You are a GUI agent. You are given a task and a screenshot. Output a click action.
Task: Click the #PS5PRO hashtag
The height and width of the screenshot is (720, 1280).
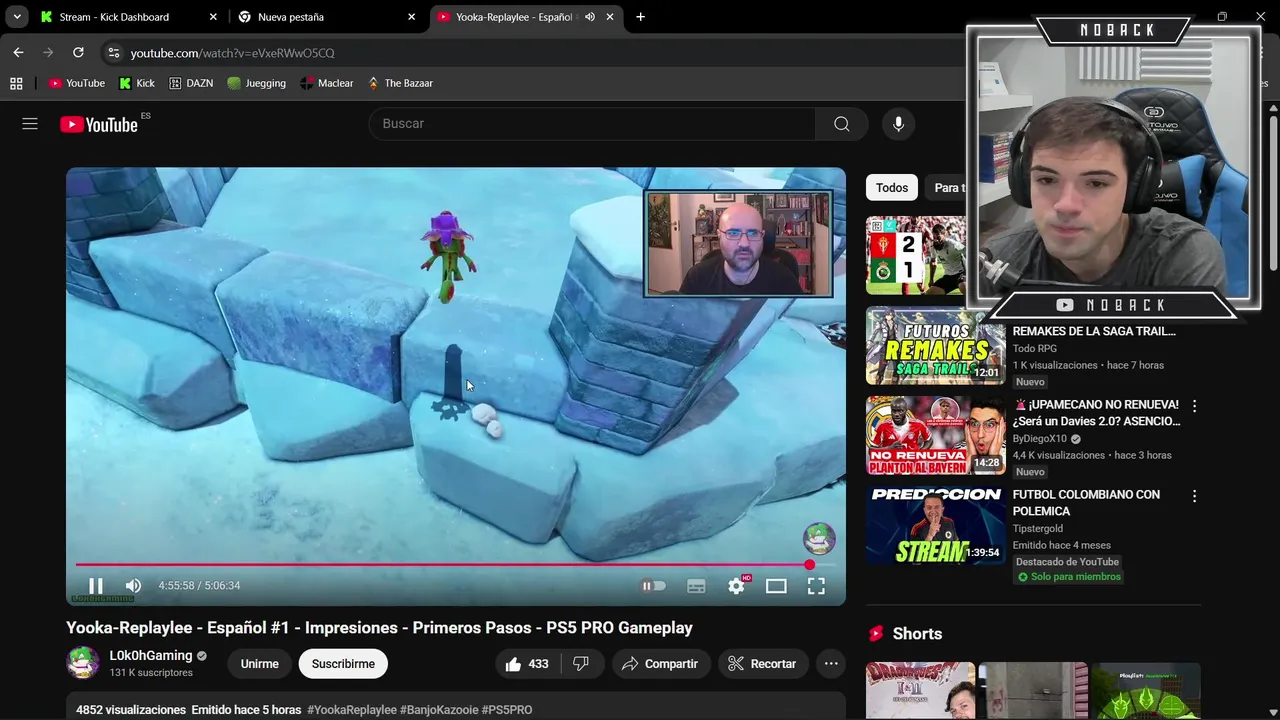click(x=507, y=710)
